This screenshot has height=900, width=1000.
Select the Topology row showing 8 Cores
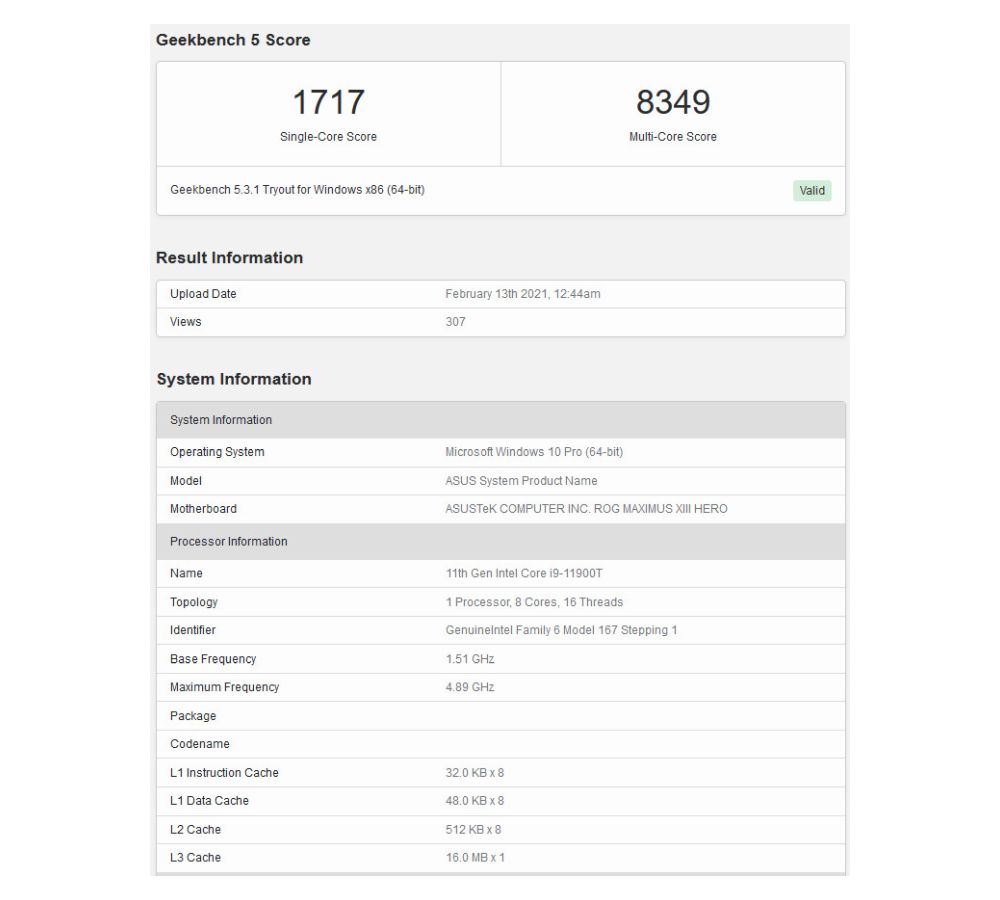[x=542, y=602]
